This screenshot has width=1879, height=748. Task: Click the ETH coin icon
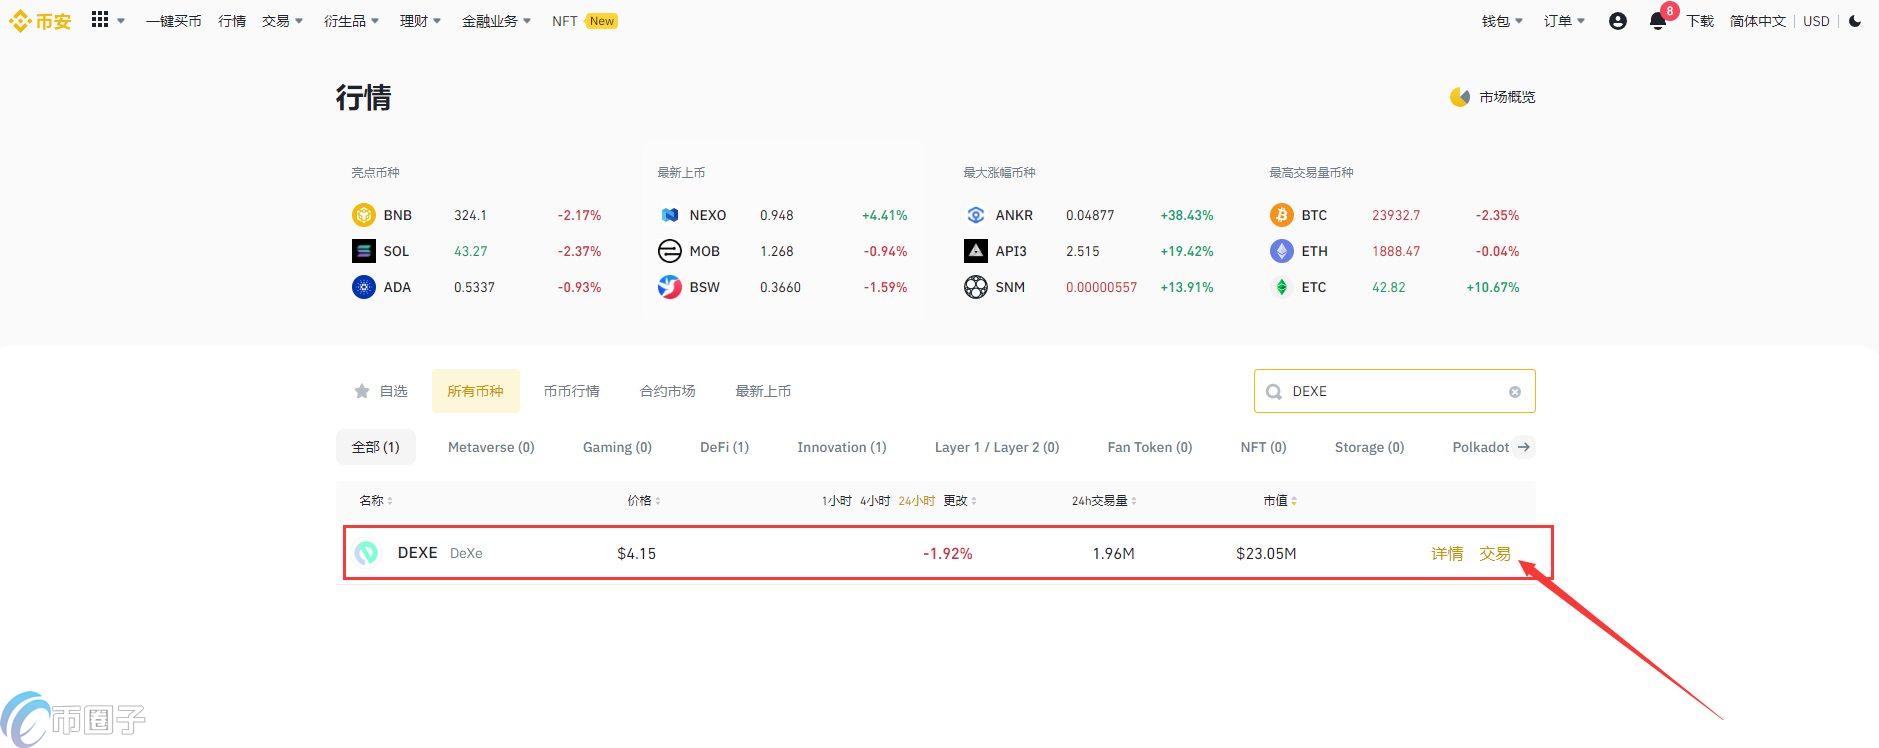tap(1281, 251)
